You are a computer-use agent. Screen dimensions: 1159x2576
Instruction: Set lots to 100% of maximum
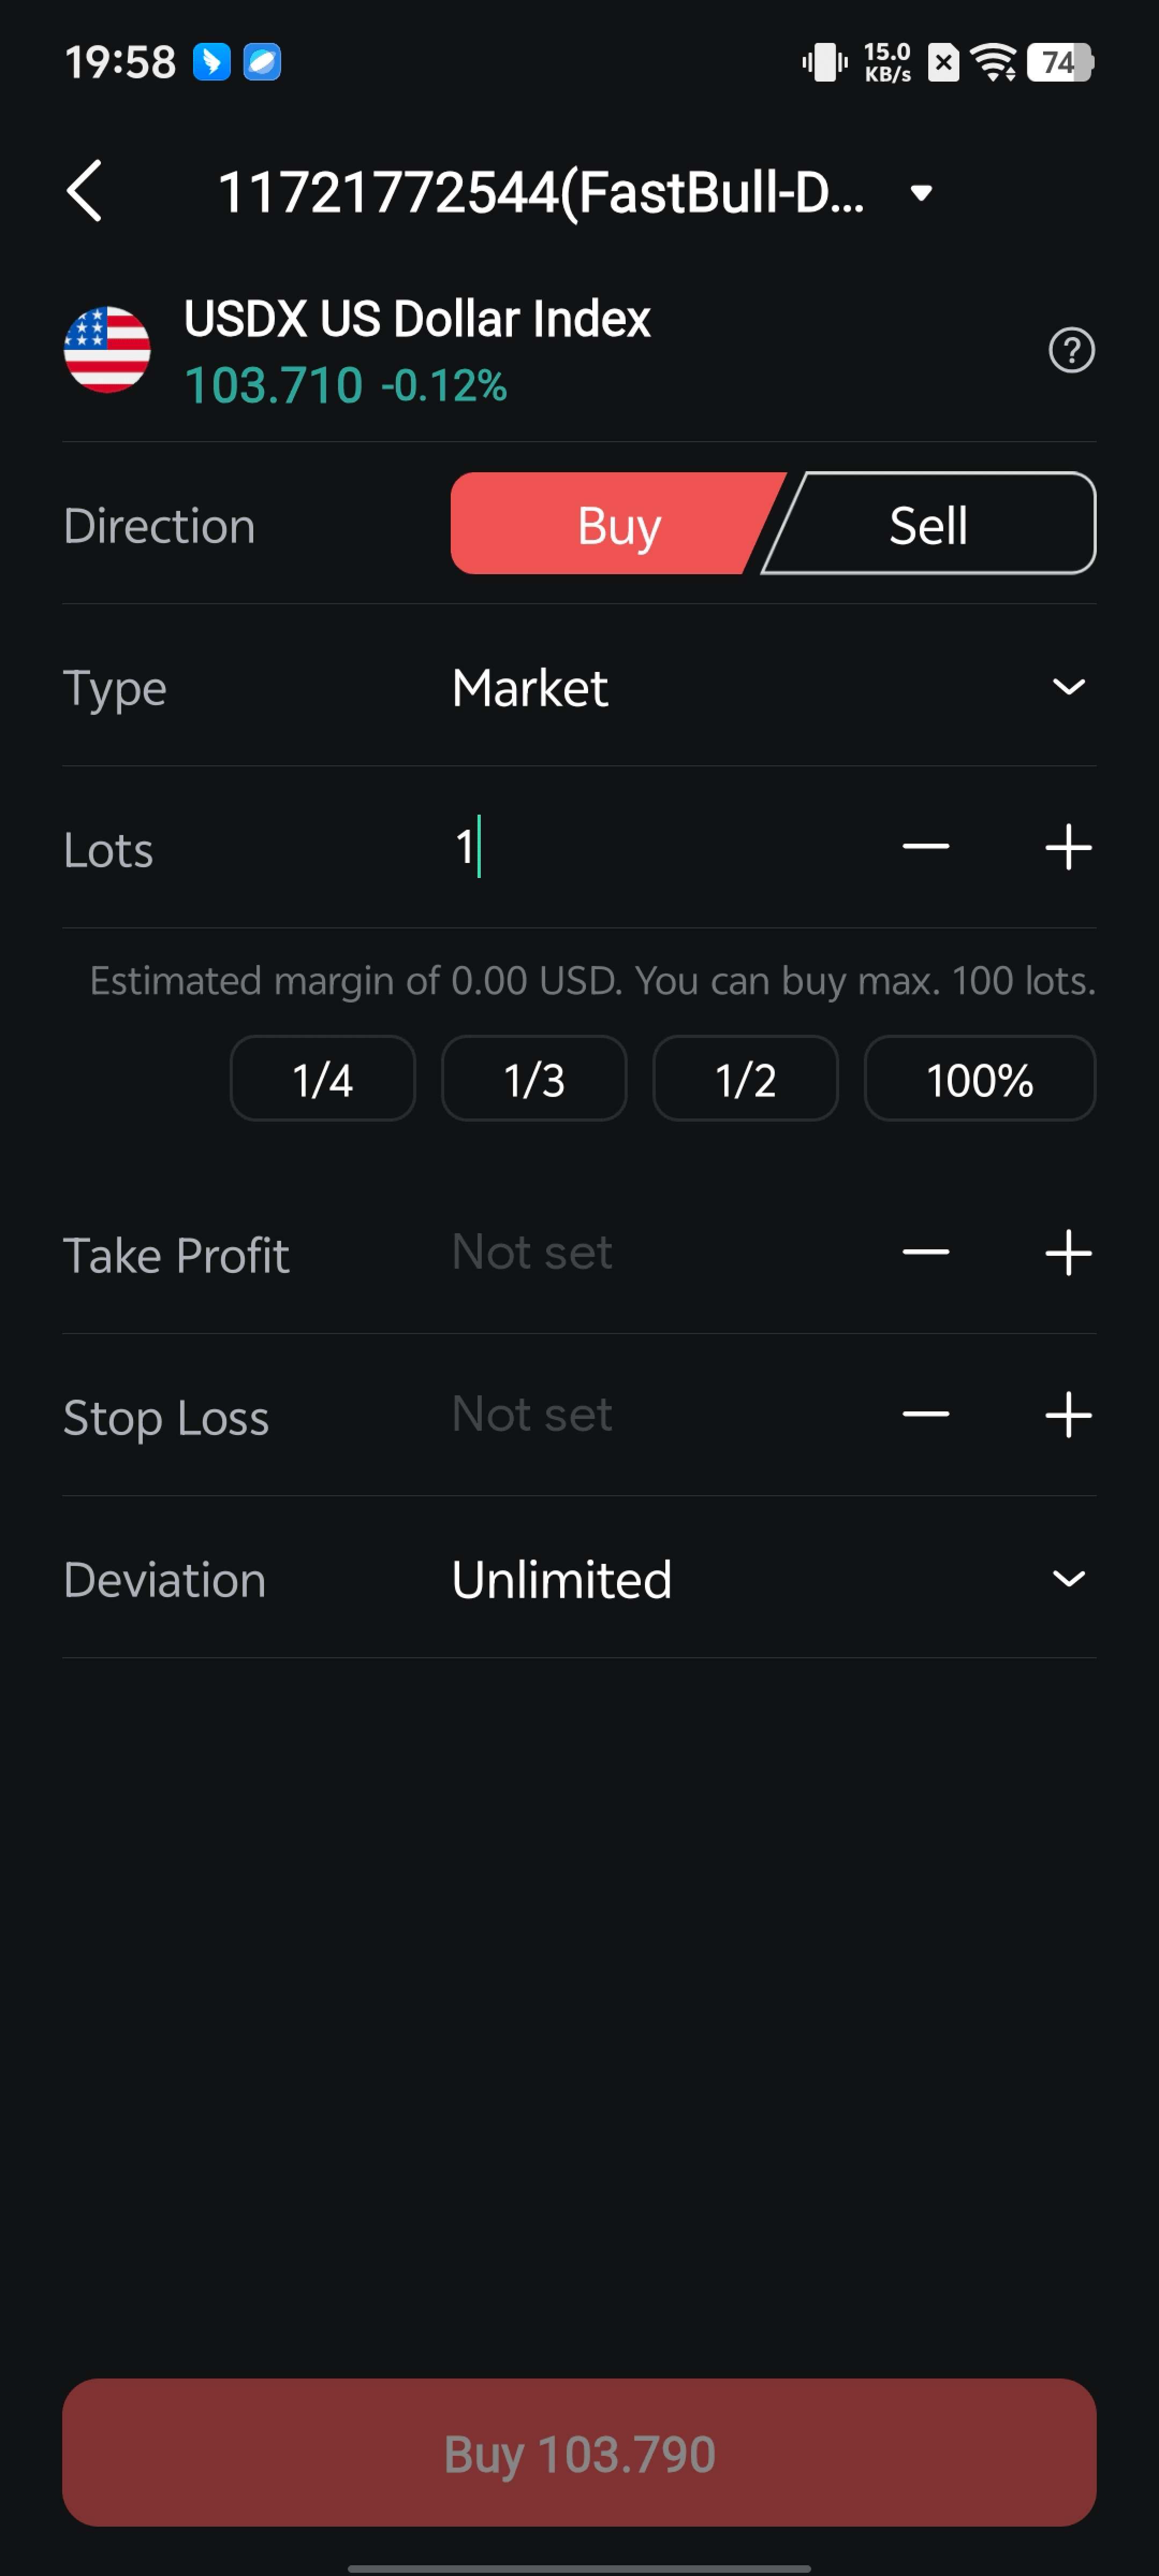click(979, 1079)
